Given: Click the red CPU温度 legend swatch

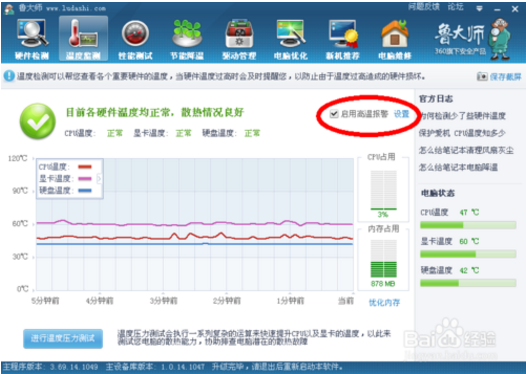Looking at the screenshot, I should coord(85,166).
